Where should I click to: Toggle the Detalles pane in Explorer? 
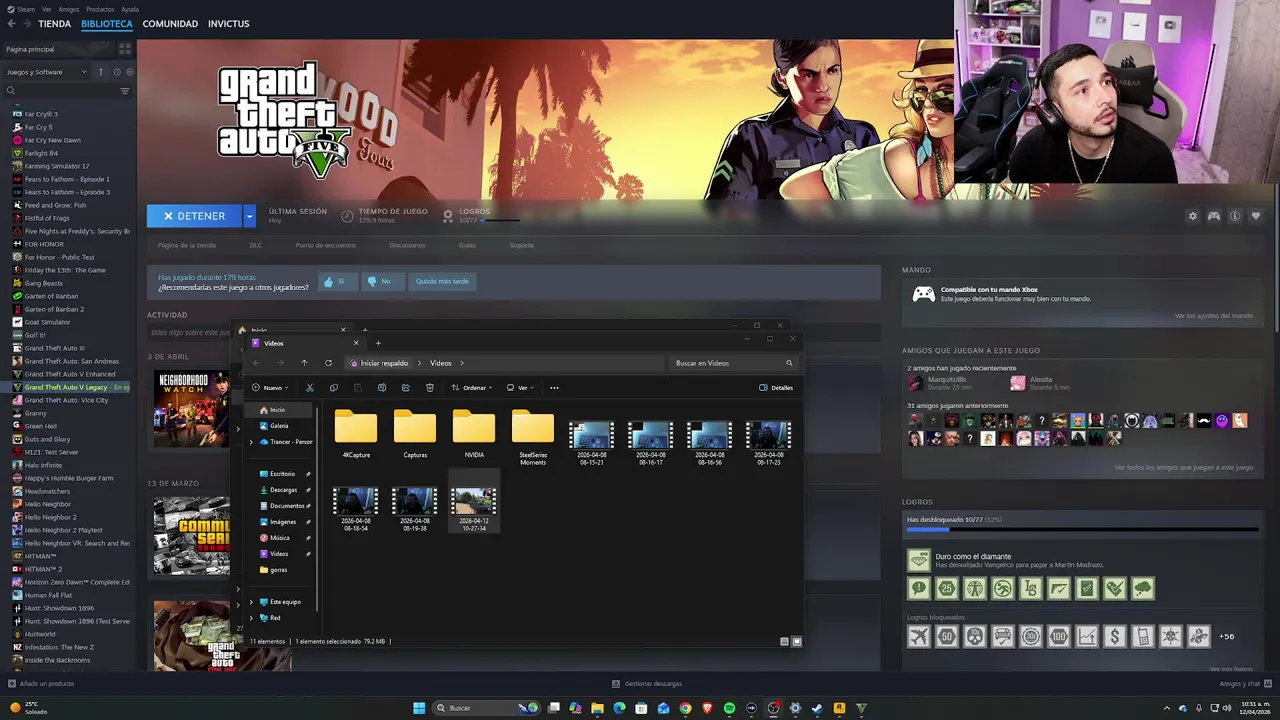click(776, 388)
